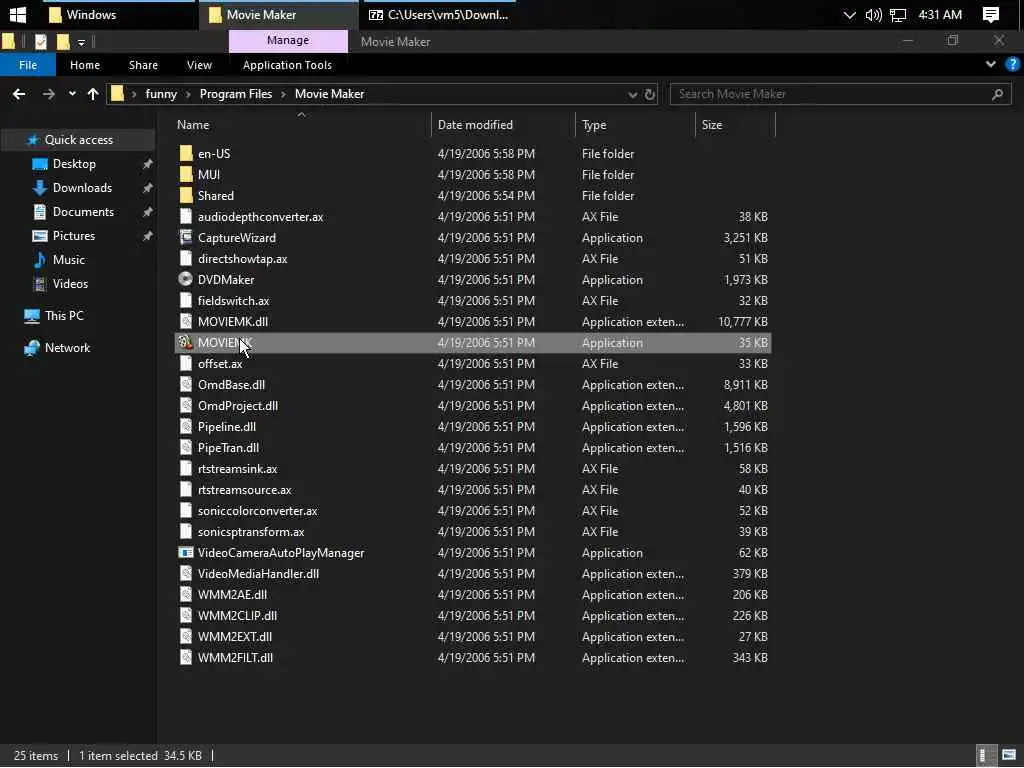This screenshot has height=768, width=1024.
Task: Open the recent locations dropdown arrow
Action: [x=72, y=94]
